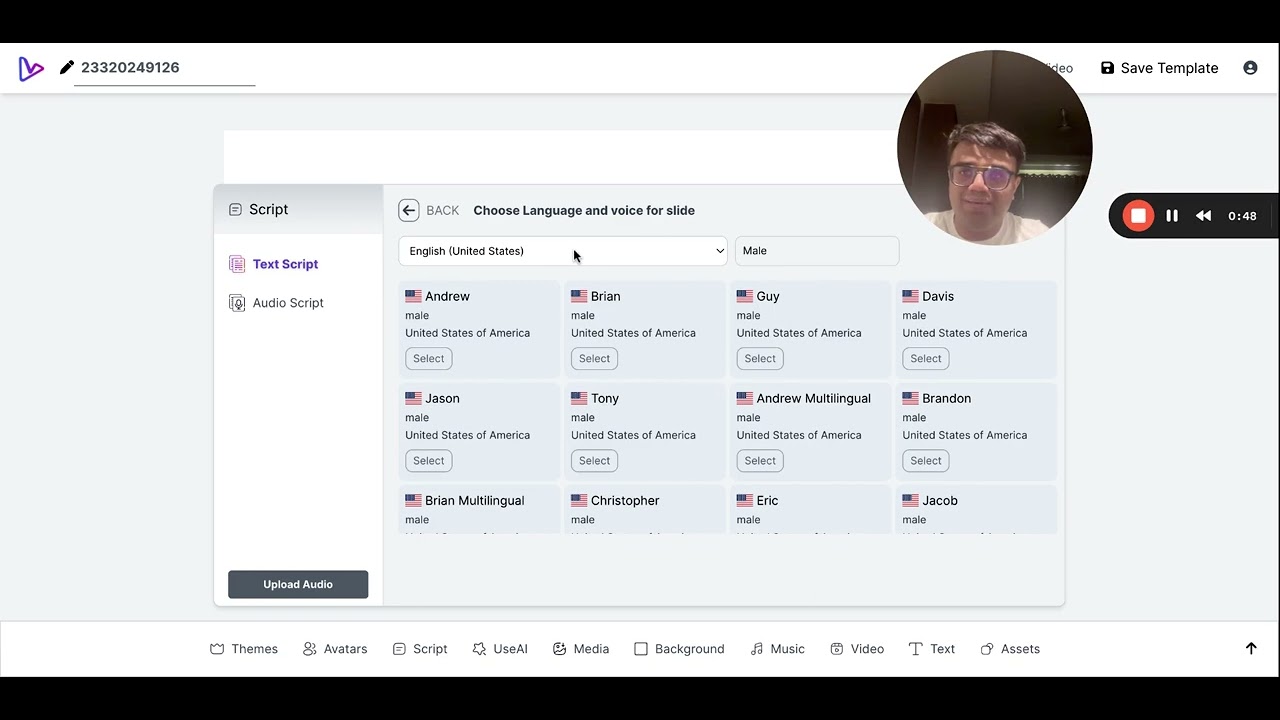Screen dimensions: 1280x720
Task: Open the English (United States) language dropdown
Action: tap(563, 251)
